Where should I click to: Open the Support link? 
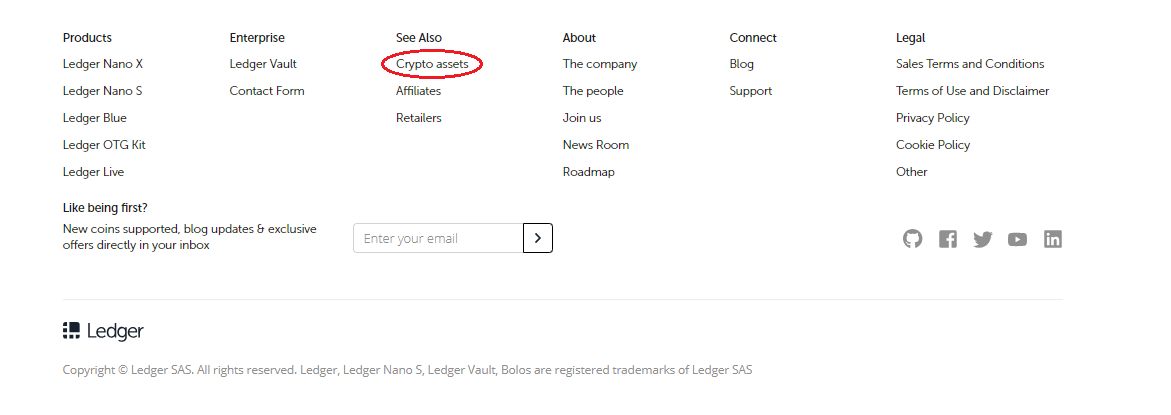pos(751,91)
